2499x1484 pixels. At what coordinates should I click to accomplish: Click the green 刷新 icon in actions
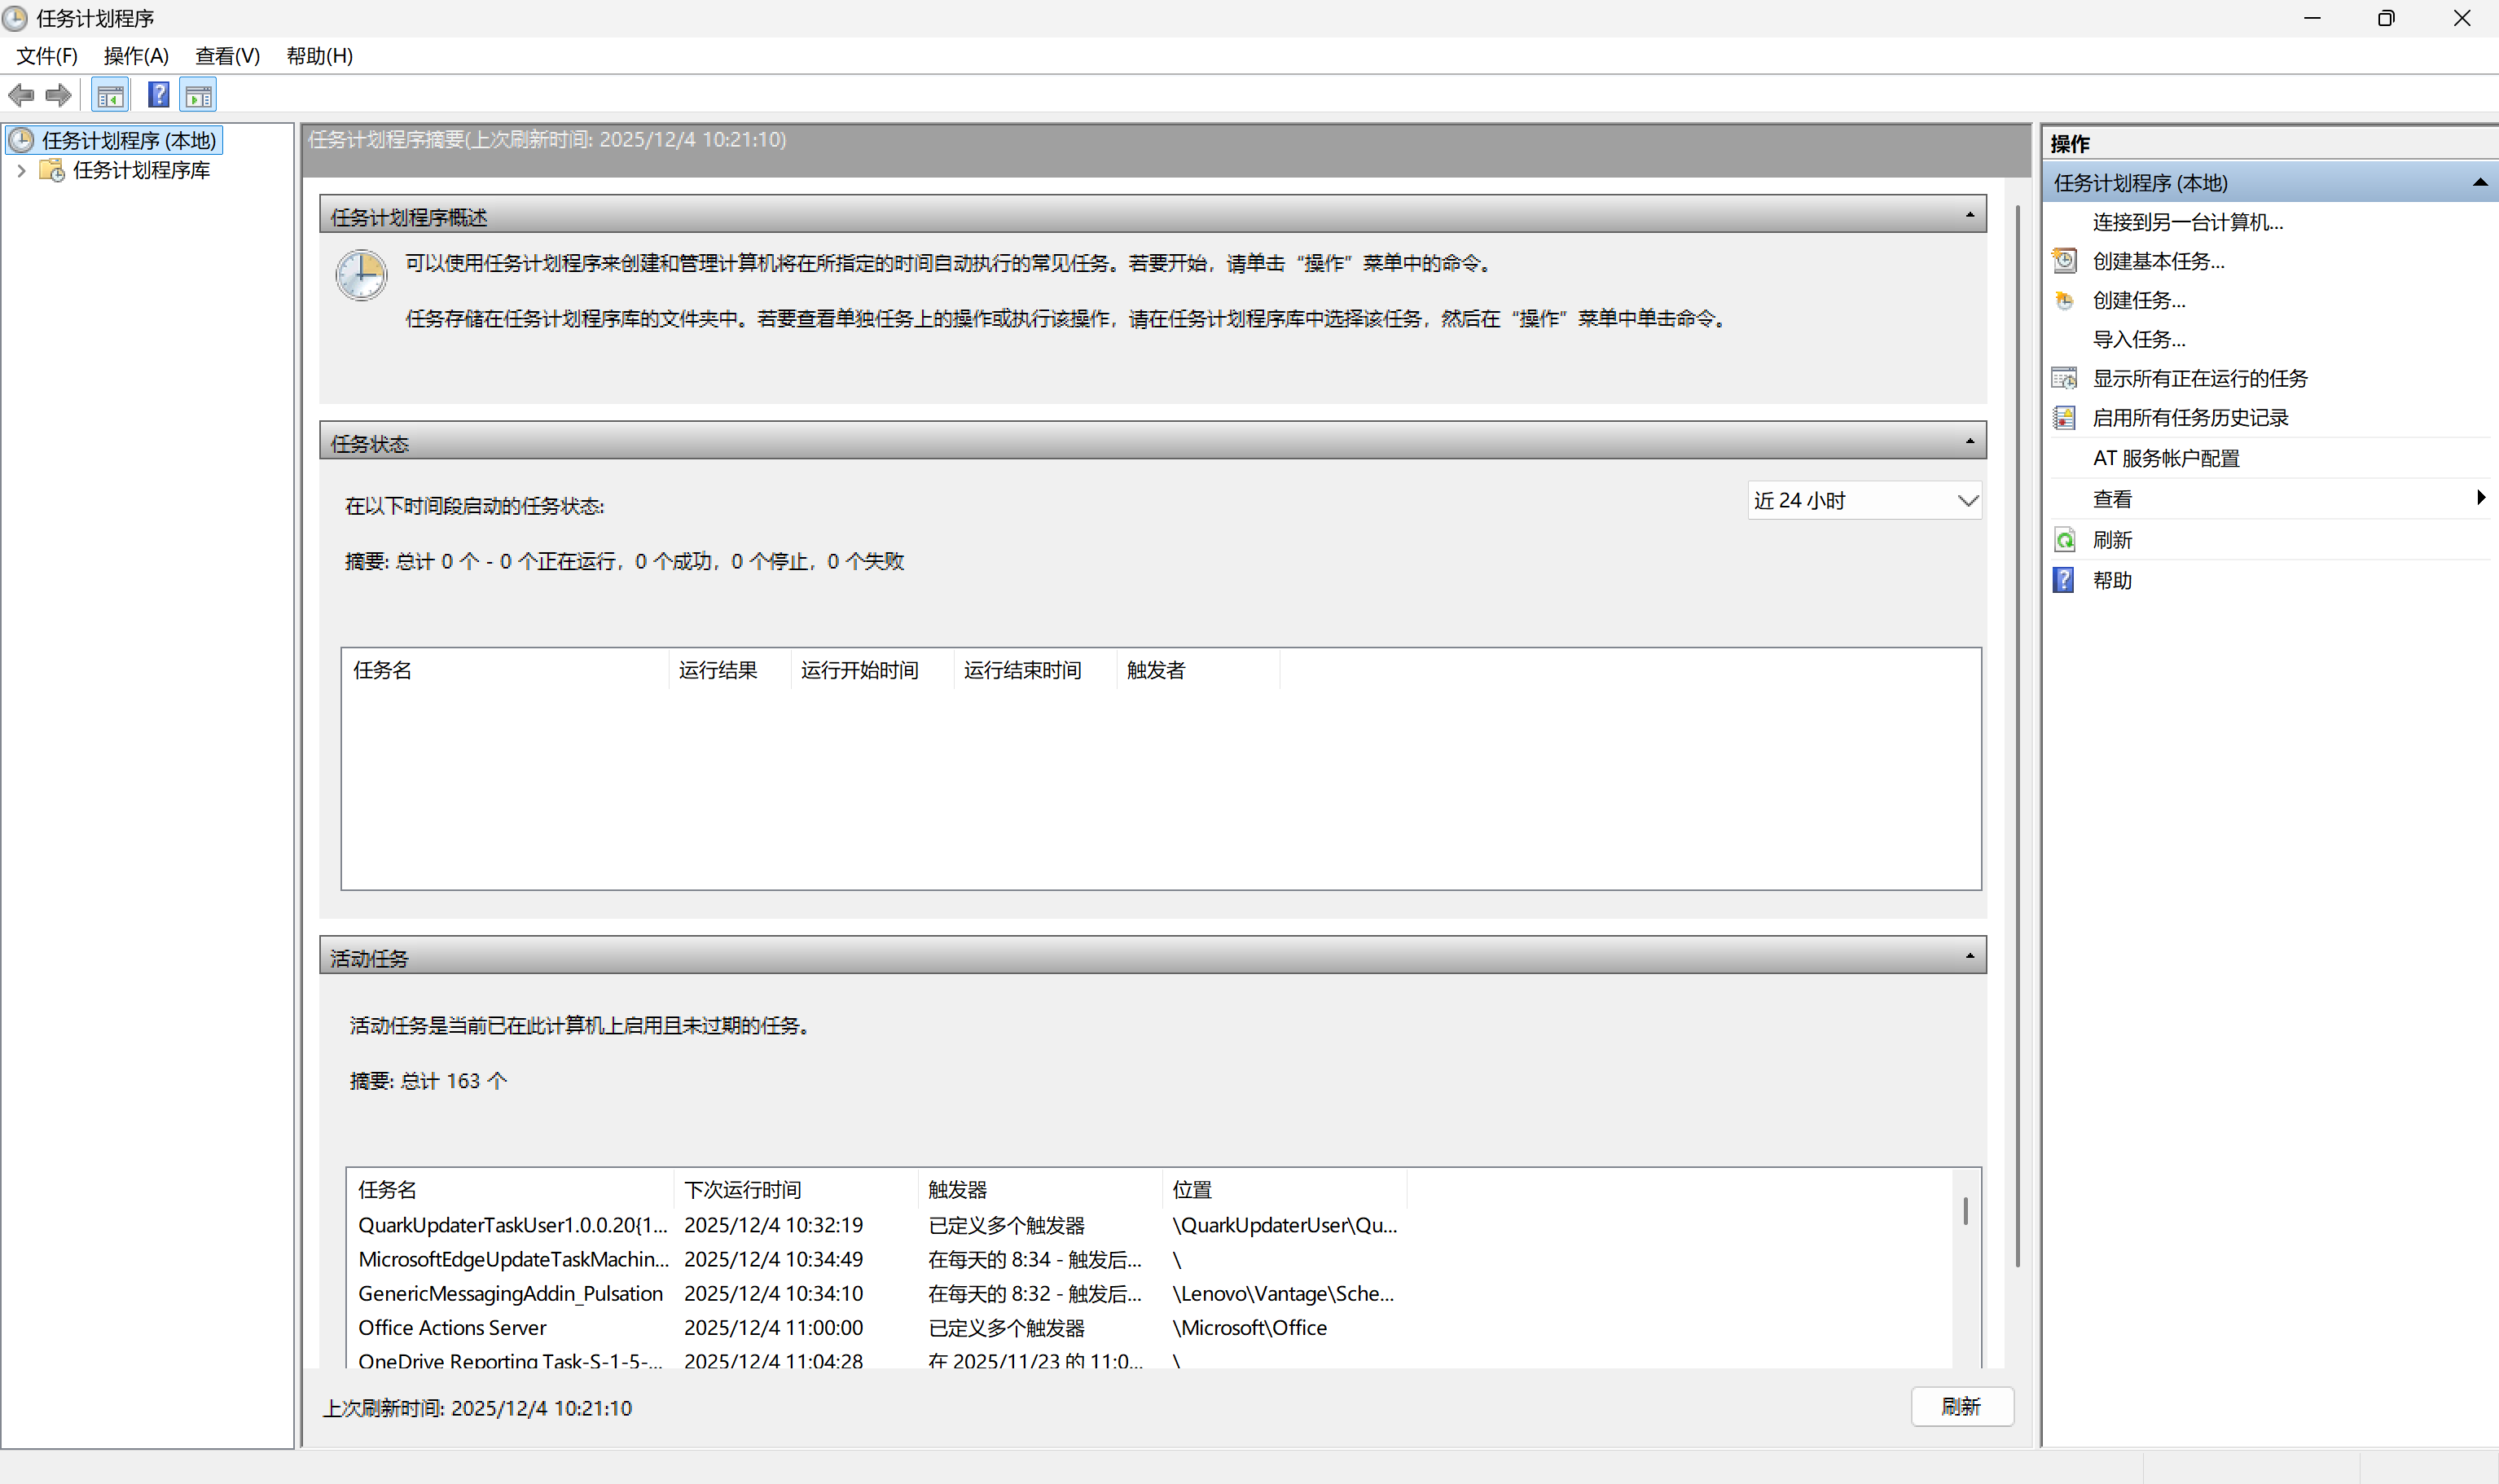pos(2064,540)
